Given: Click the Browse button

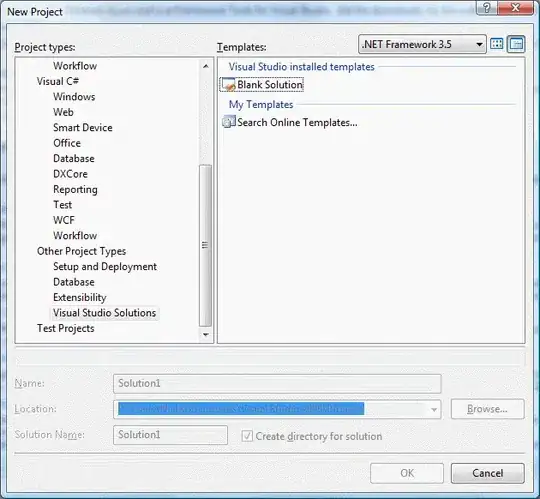Looking at the screenshot, I should click(488, 409).
